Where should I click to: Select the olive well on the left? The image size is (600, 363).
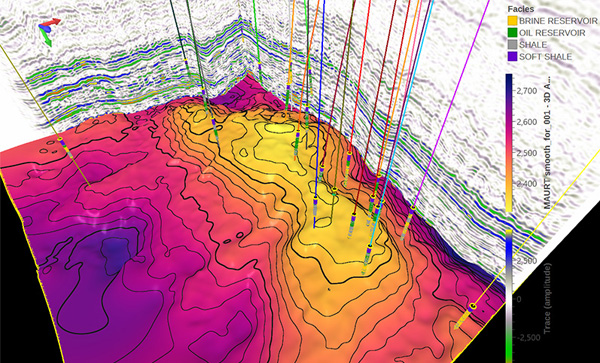pos(45,116)
